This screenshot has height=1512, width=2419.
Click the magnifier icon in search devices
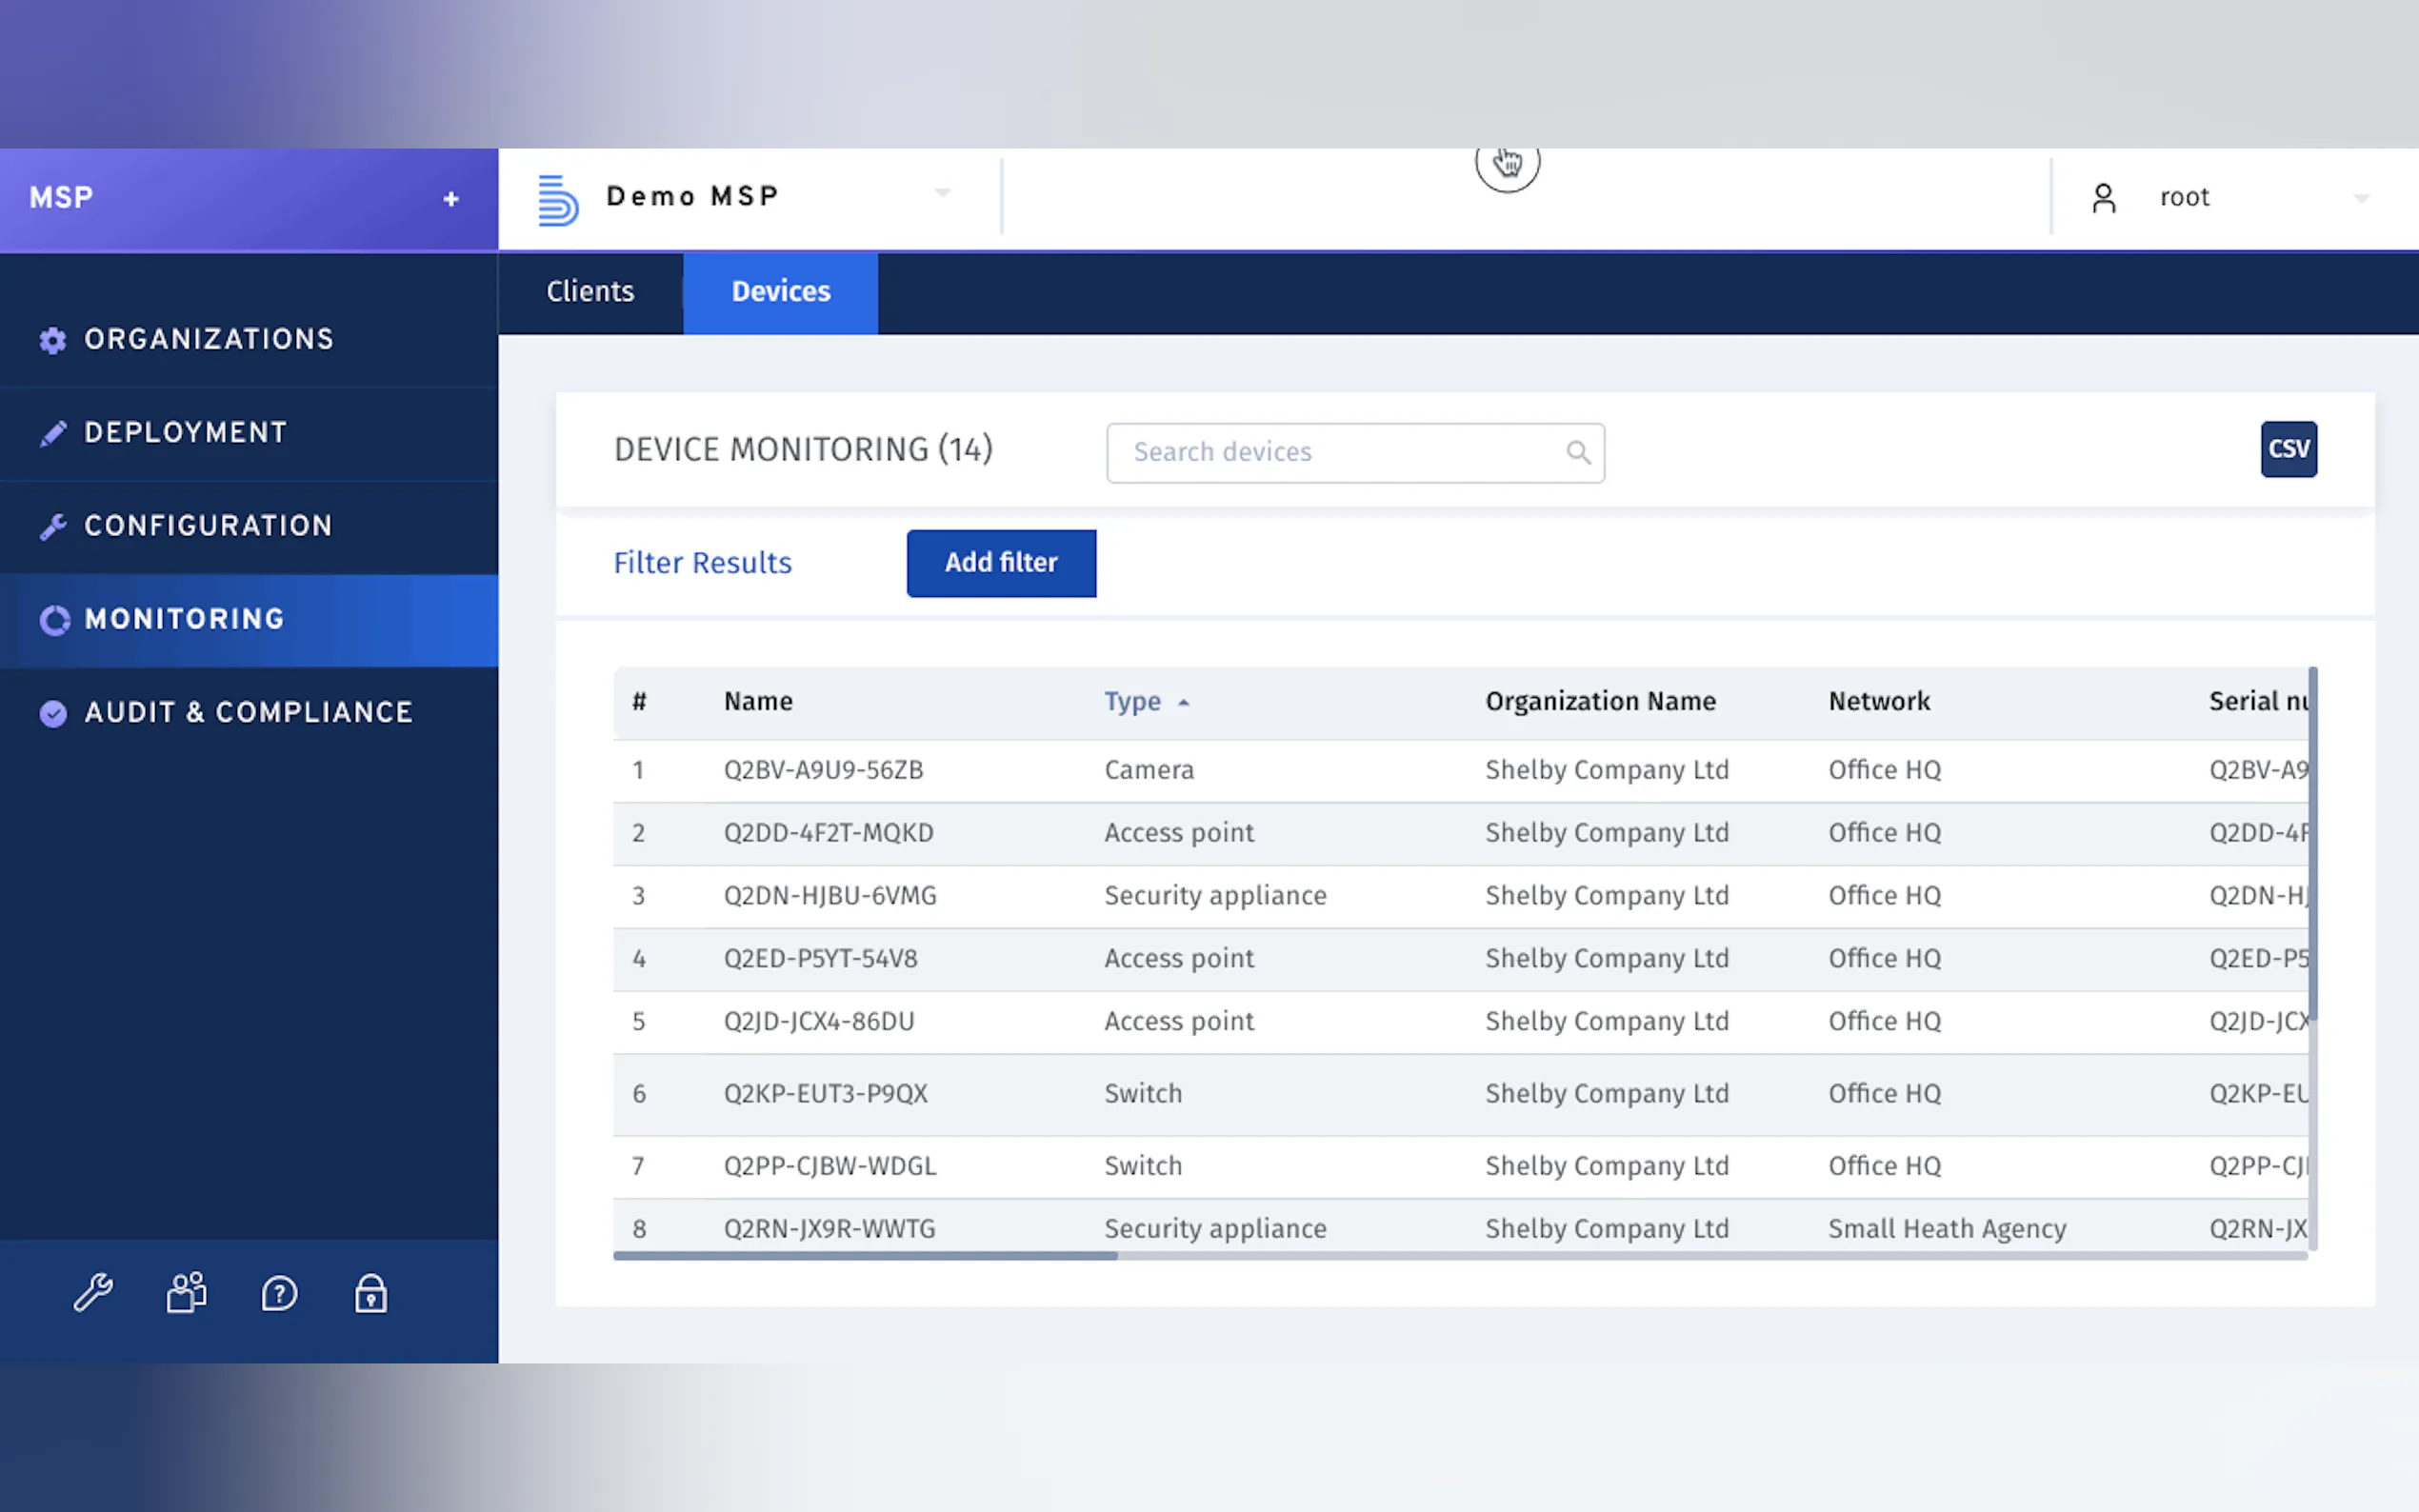(1578, 453)
